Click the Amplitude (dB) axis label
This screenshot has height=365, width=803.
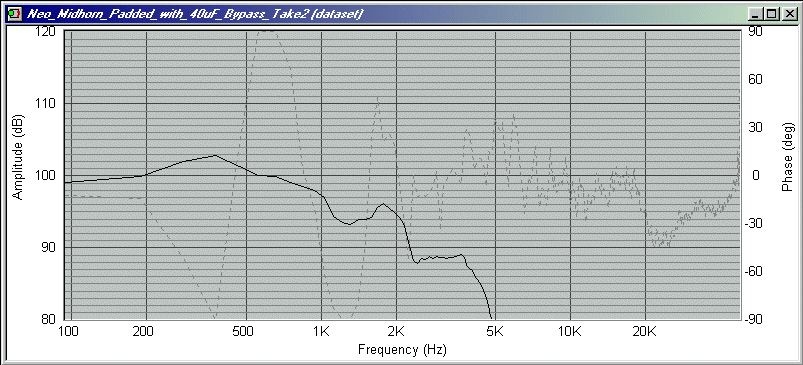click(x=17, y=157)
